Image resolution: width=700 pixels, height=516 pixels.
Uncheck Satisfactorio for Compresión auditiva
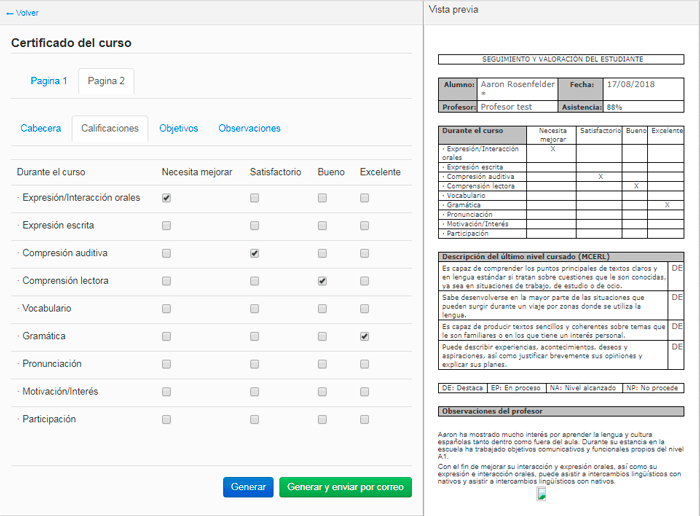coord(255,254)
